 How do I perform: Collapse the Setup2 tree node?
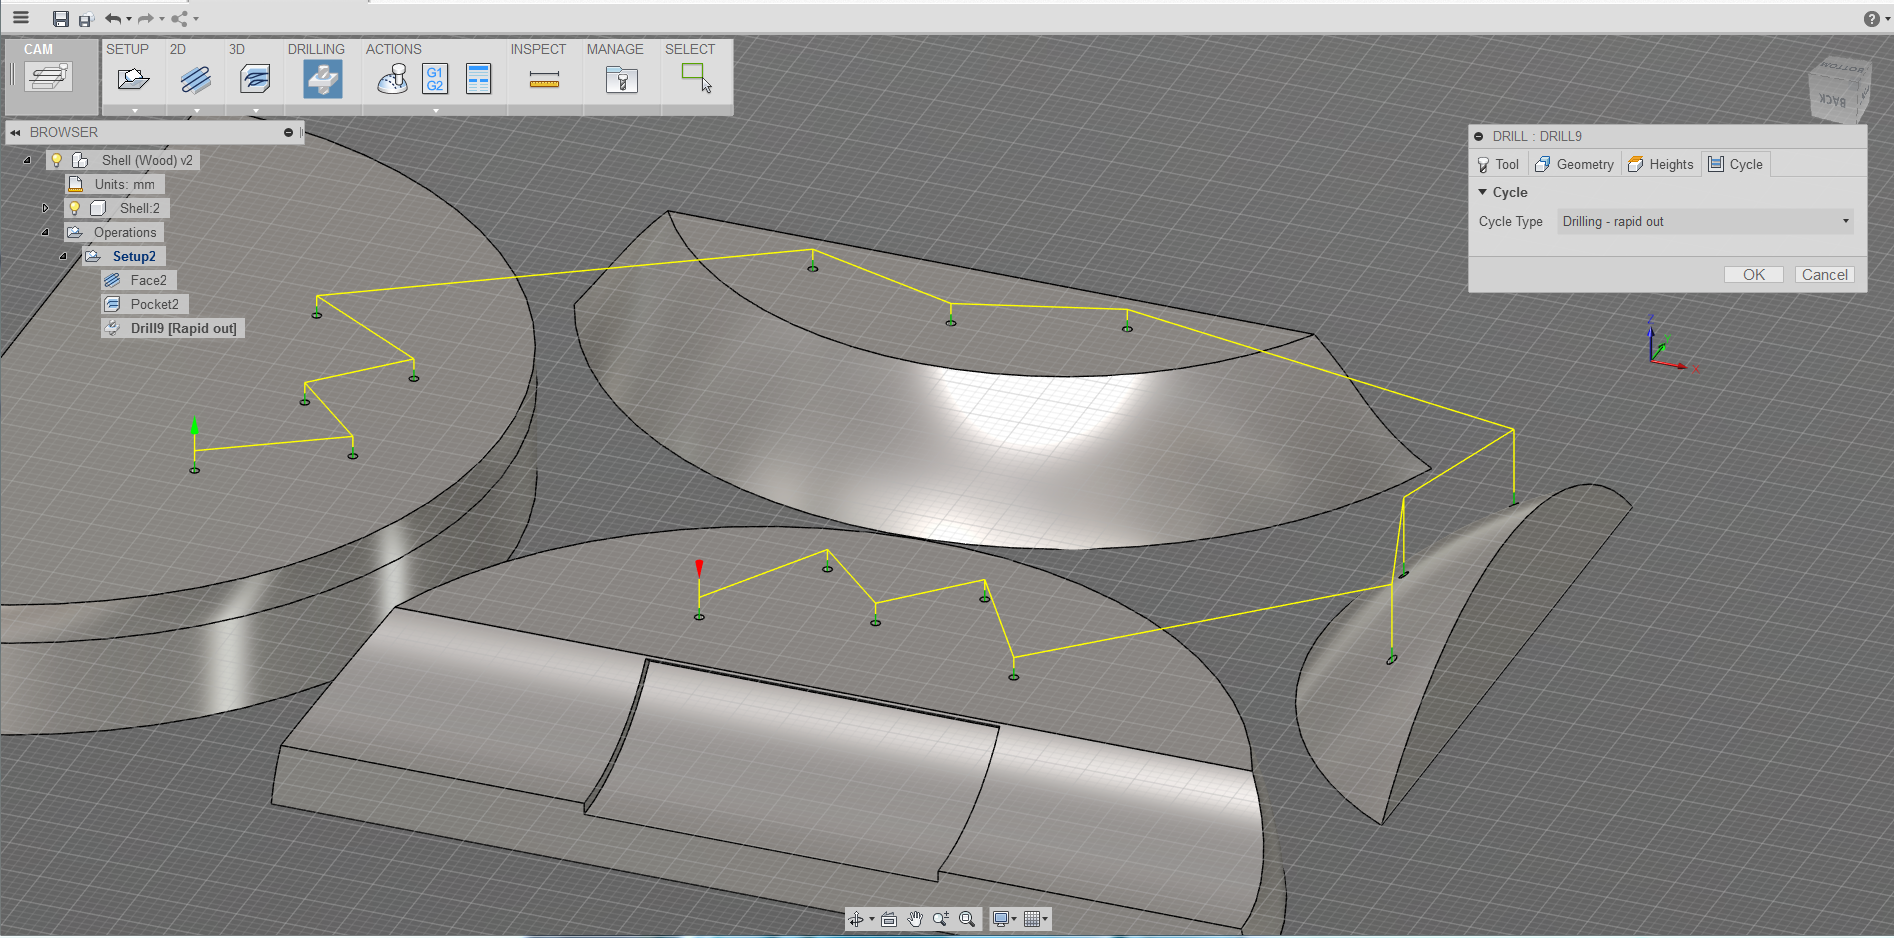click(x=63, y=256)
